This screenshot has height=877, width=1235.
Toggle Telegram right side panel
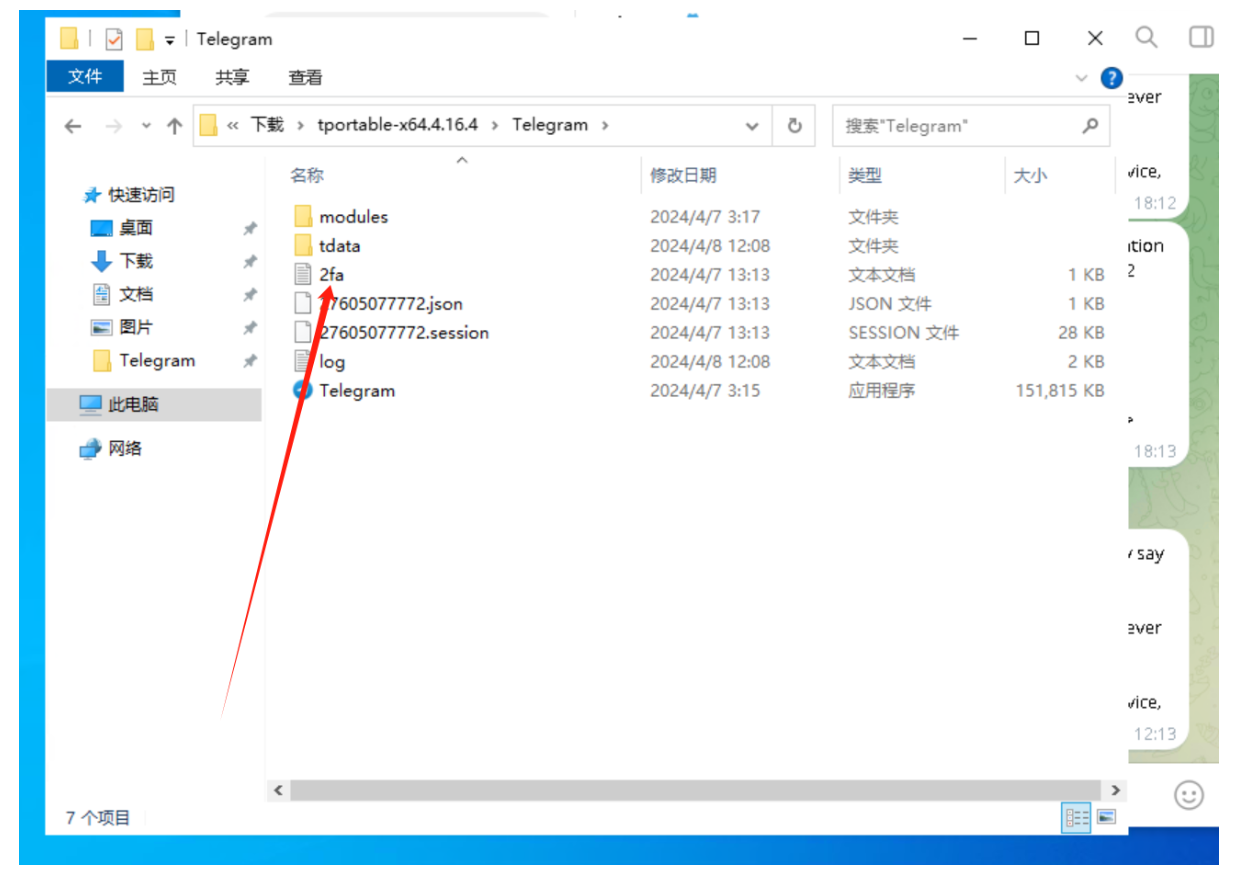(x=1200, y=38)
